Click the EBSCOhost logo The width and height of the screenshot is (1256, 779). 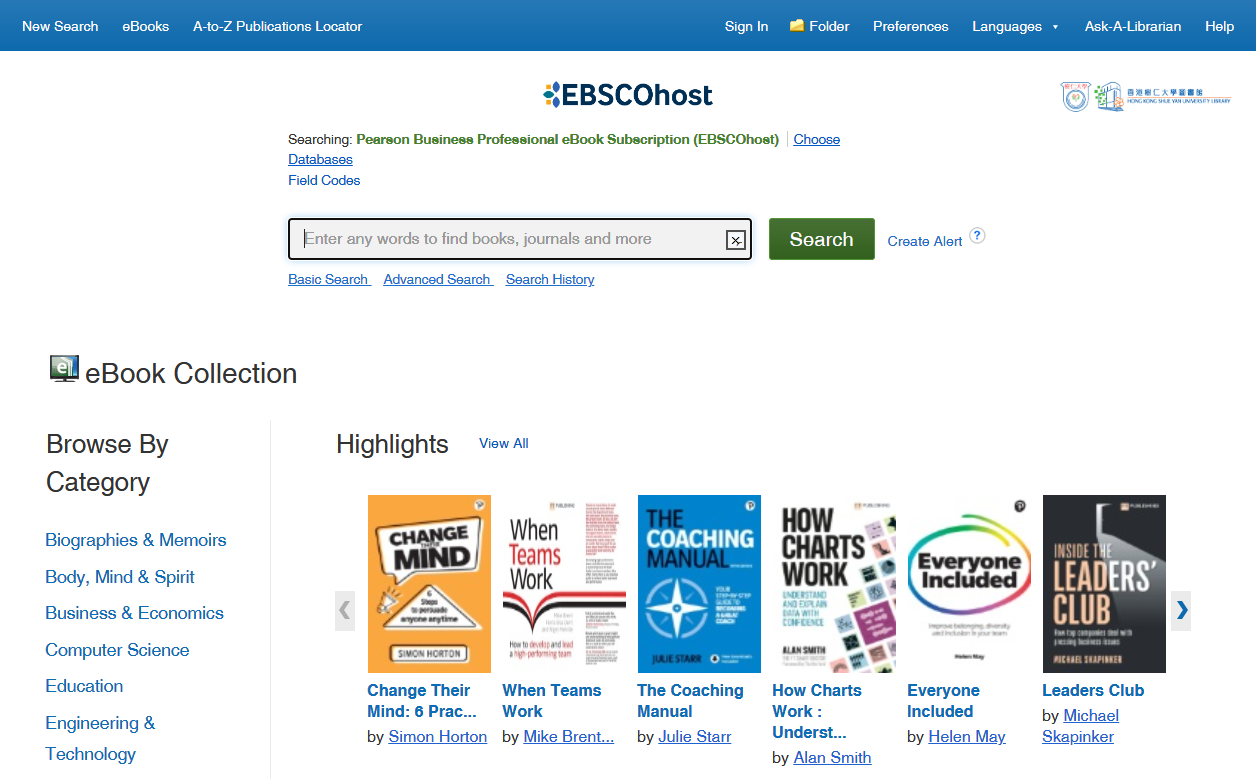[628, 95]
